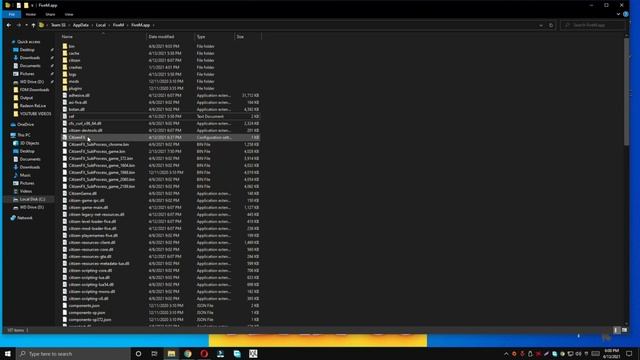Open Cortana from the taskbar
The width and height of the screenshot is (640, 360).
tap(138, 353)
